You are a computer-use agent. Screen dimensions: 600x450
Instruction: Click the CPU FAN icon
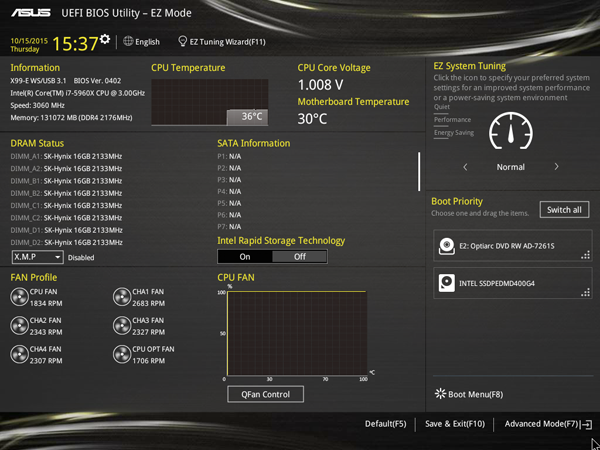pos(19,296)
